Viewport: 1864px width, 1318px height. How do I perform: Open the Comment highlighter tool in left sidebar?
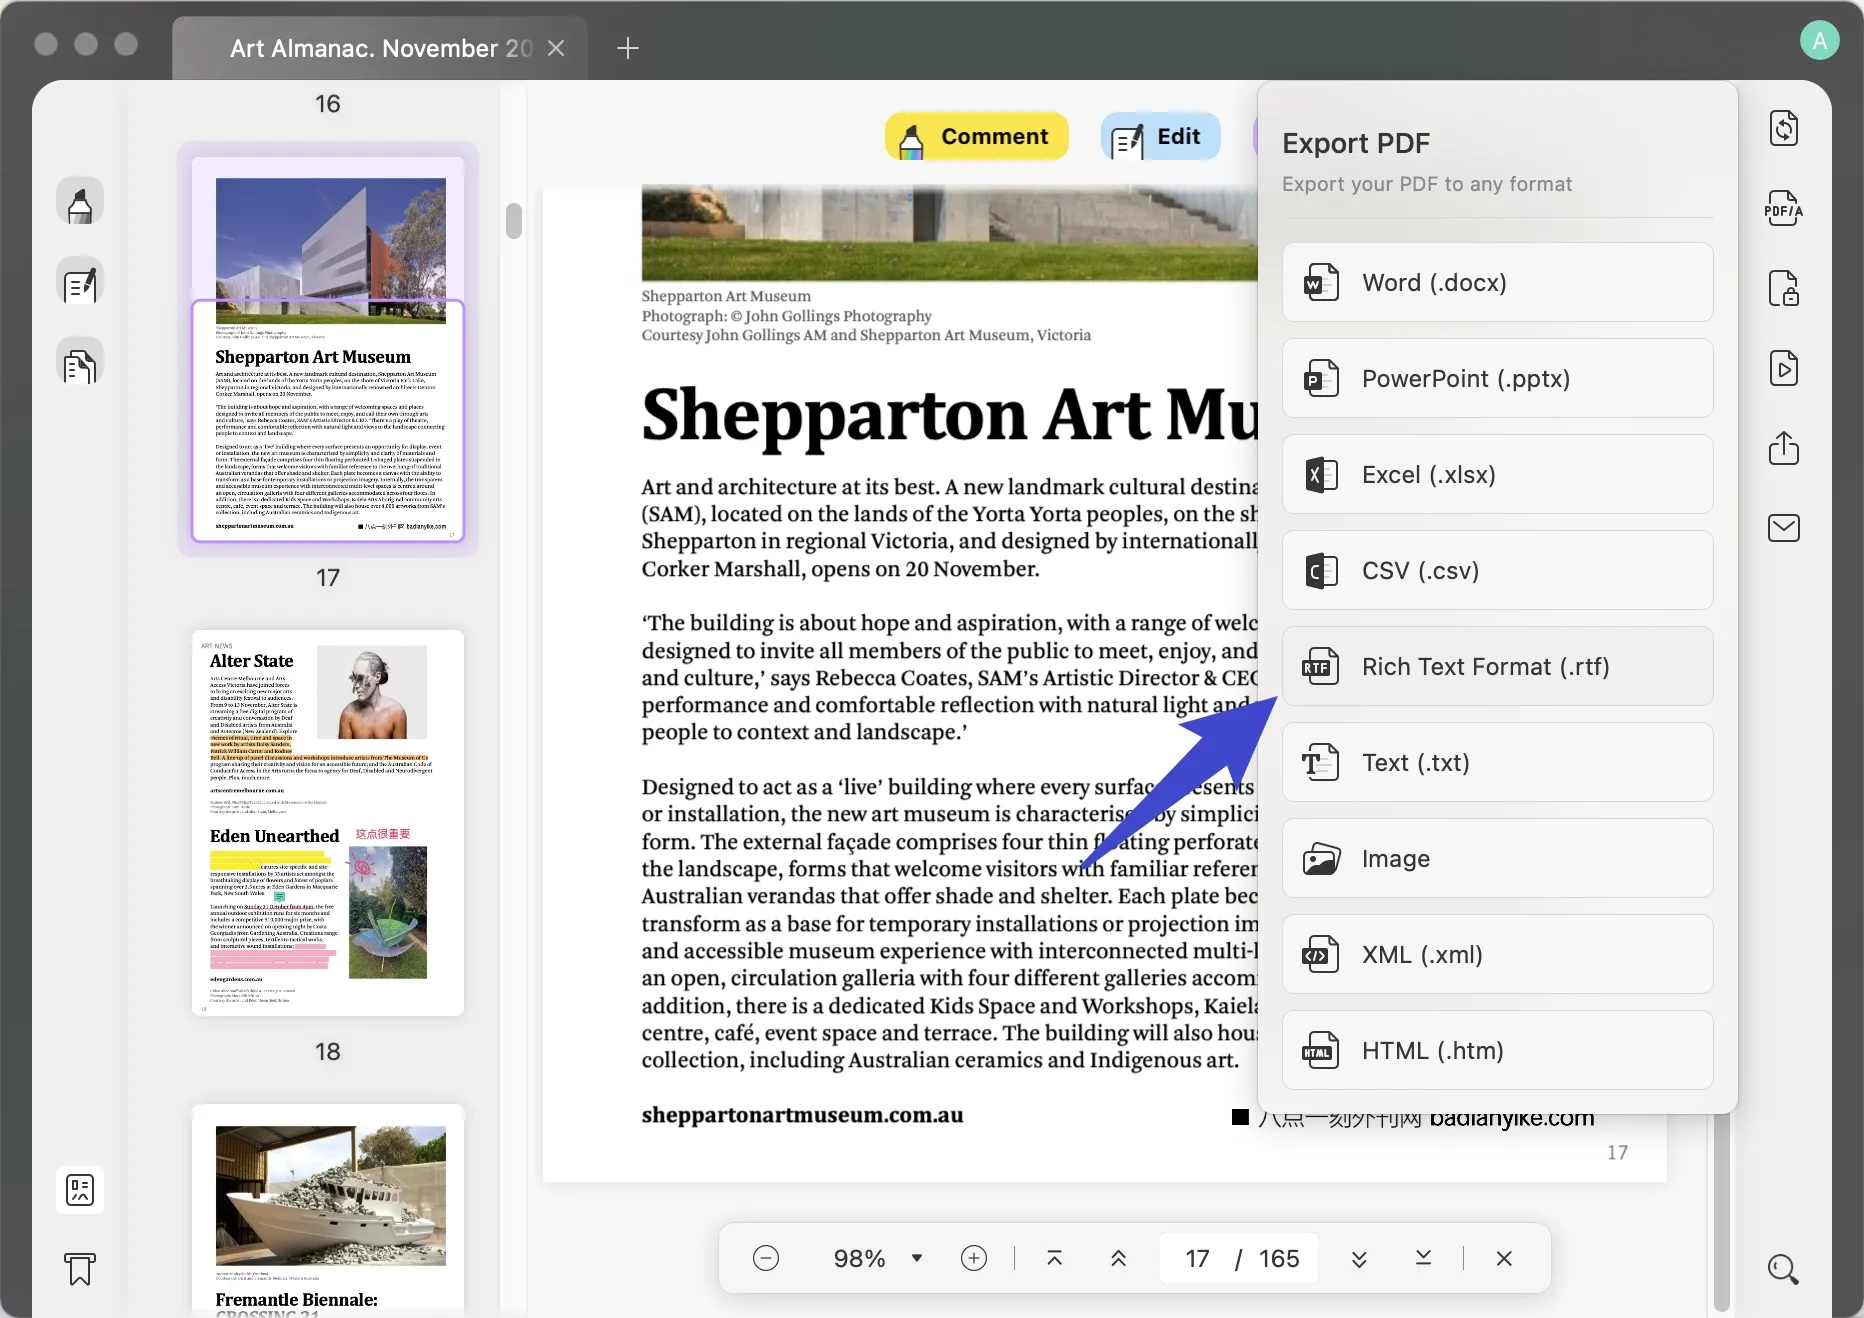coord(80,202)
